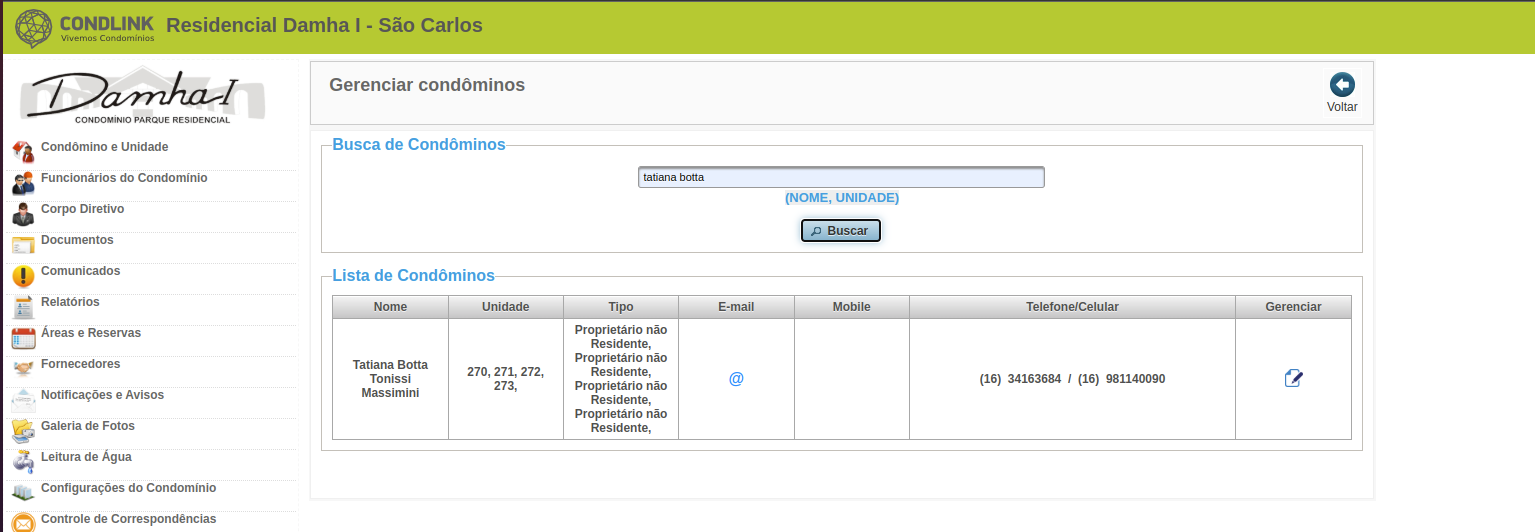Image resolution: width=1535 pixels, height=532 pixels.
Task: Open Controle de Correspondências
Action: click(x=128, y=519)
